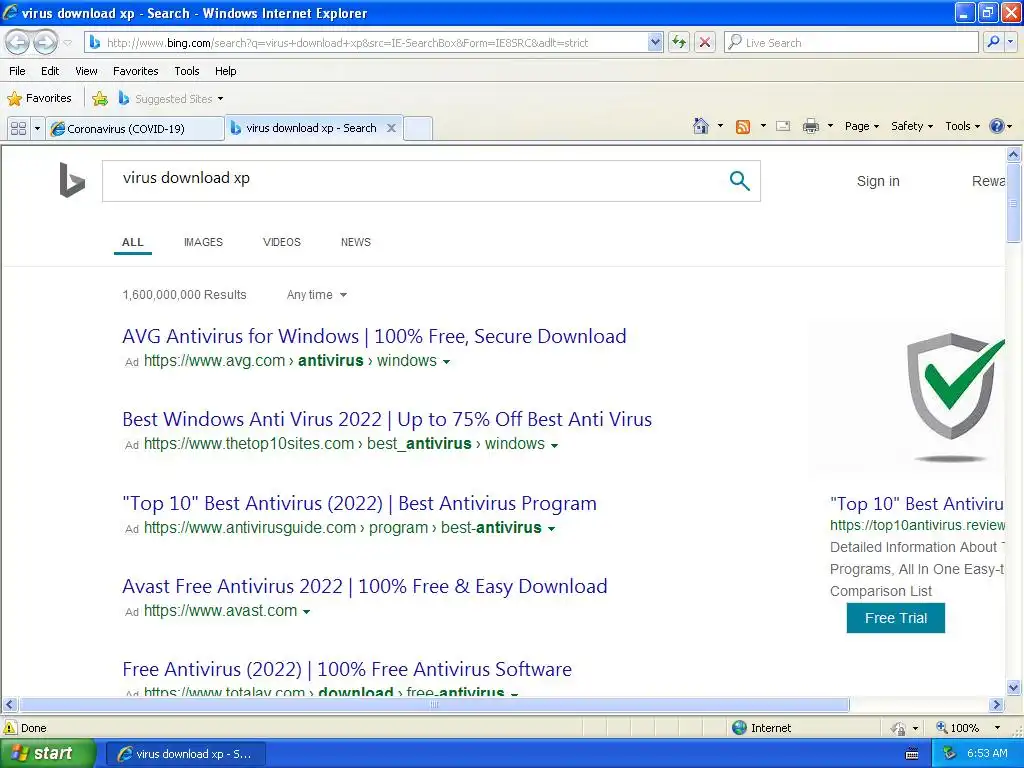The width and height of the screenshot is (1024, 768).
Task: Click the blue Help question mark icon
Action: pyautogui.click(x=997, y=126)
